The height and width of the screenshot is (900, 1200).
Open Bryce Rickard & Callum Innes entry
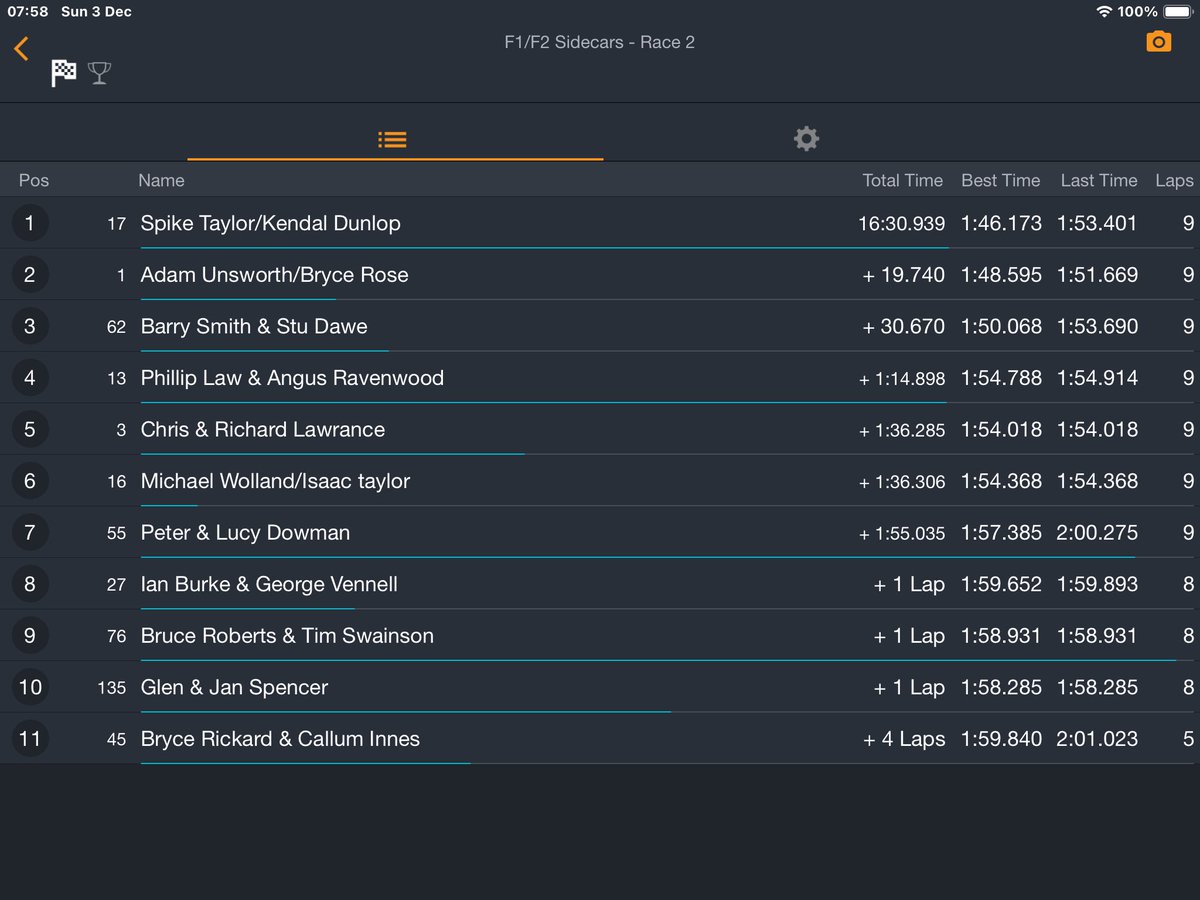pos(600,738)
